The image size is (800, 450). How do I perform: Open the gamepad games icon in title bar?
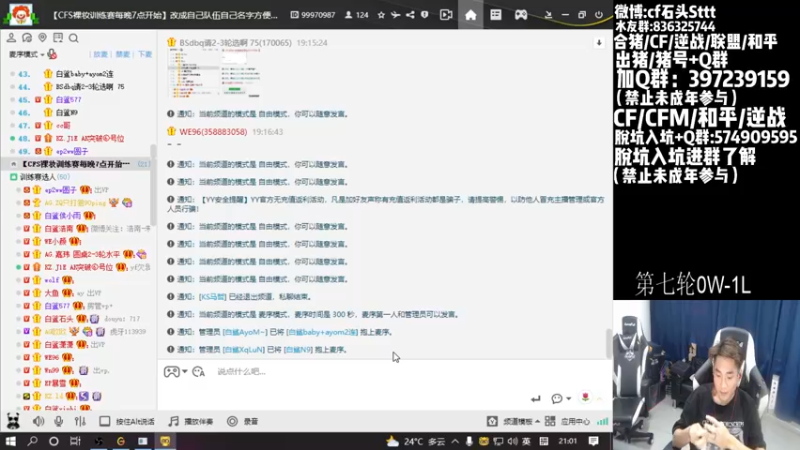point(520,15)
